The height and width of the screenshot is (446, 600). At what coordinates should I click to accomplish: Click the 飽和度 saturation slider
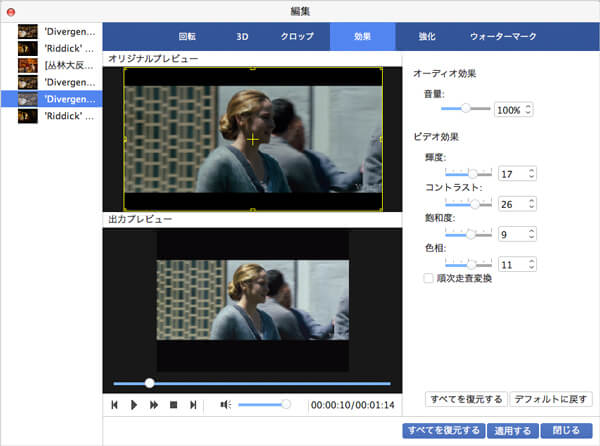[468, 234]
